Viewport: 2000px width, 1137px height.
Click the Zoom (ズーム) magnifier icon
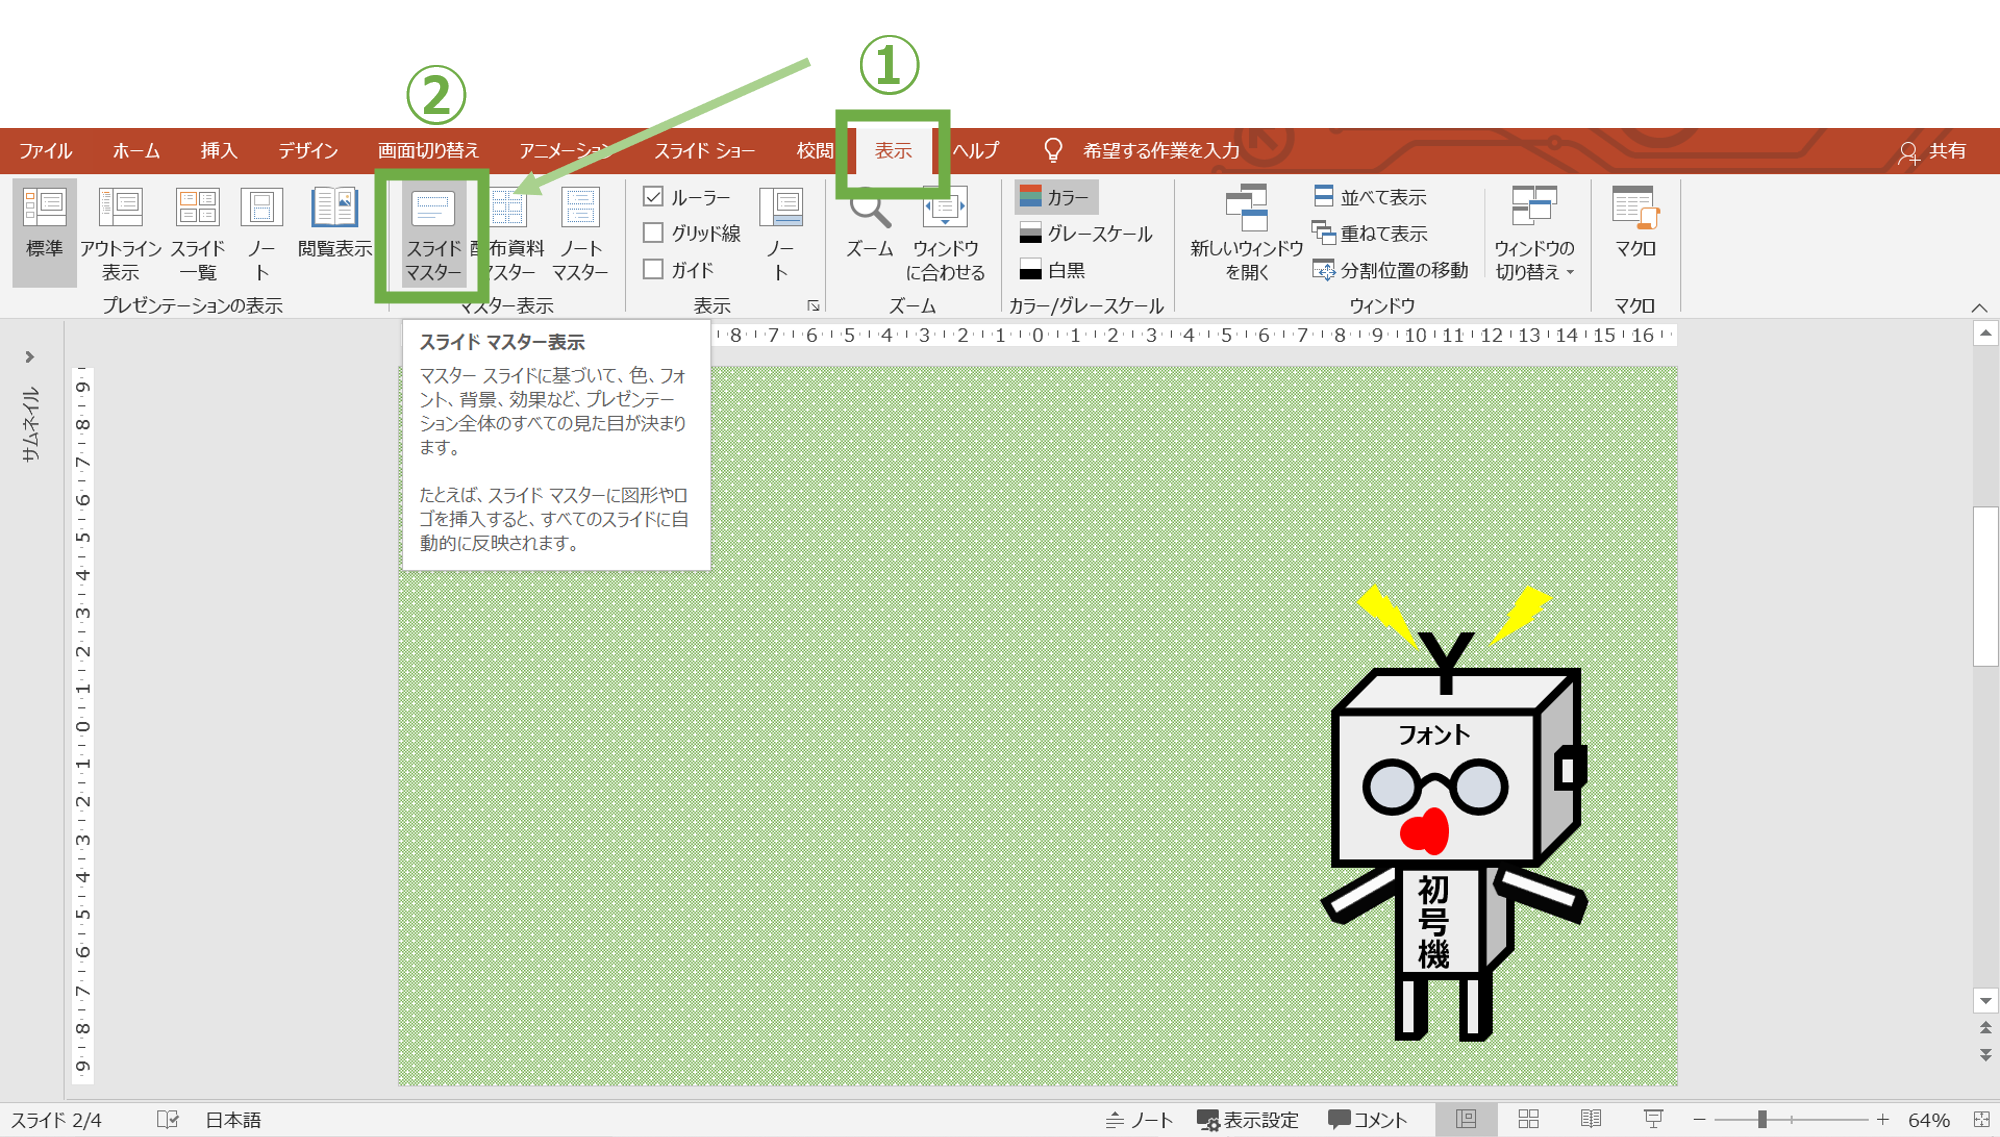[x=869, y=210]
